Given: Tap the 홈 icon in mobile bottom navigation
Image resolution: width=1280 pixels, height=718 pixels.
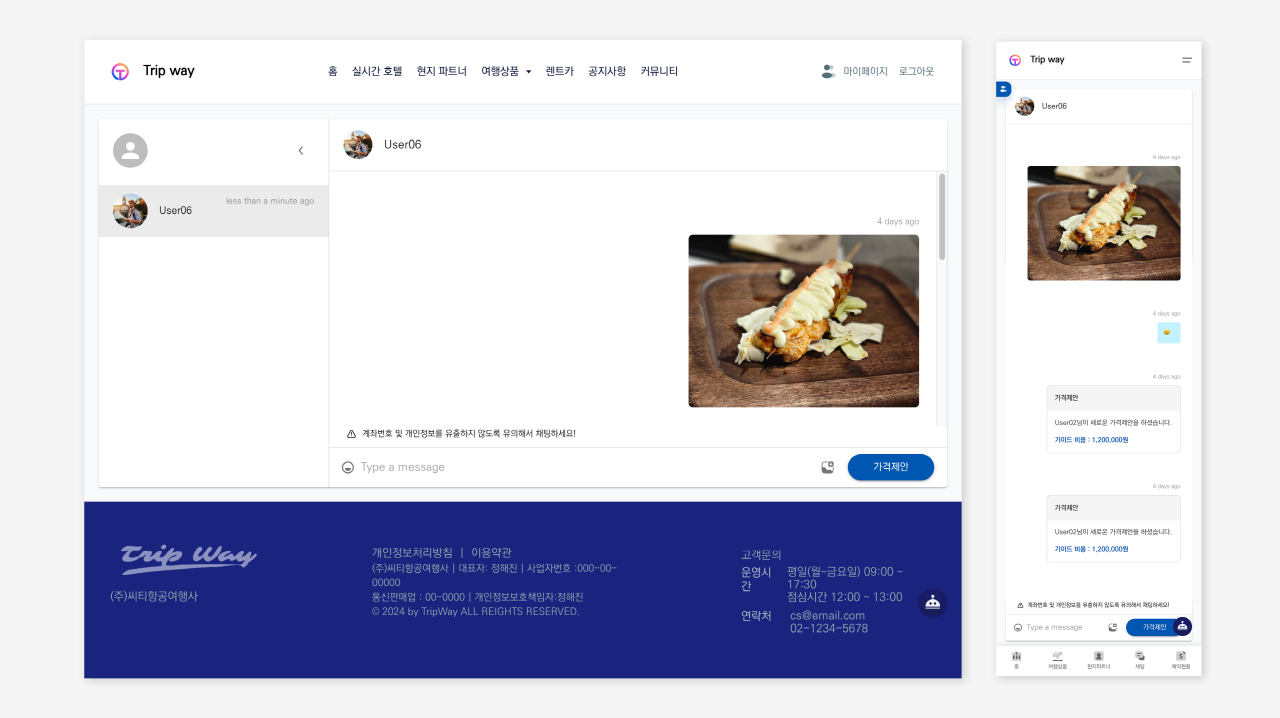Looking at the screenshot, I should tap(1017, 658).
